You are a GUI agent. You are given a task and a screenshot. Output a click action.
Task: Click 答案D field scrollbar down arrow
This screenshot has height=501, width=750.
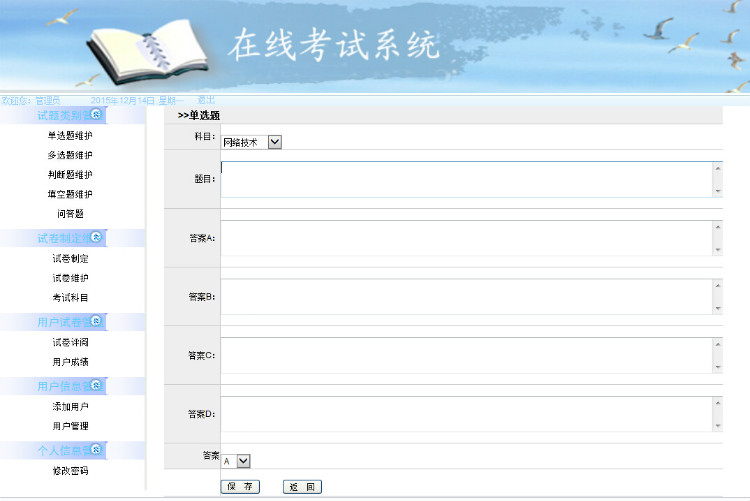click(x=717, y=426)
